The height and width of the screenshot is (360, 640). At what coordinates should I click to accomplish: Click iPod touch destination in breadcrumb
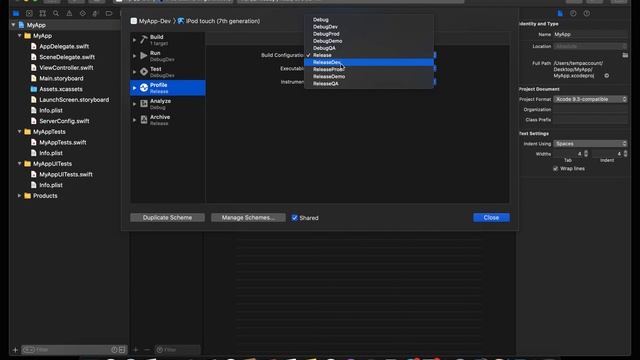tap(219, 21)
